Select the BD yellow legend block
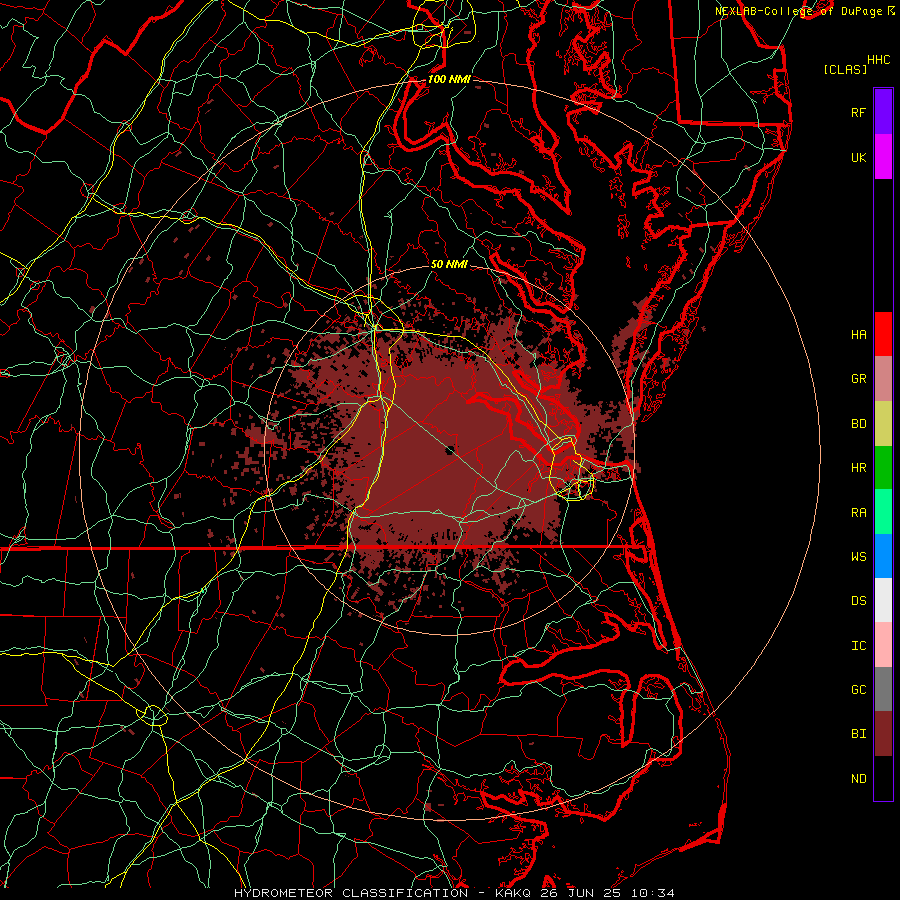Image resolution: width=900 pixels, height=900 pixels. point(883,424)
